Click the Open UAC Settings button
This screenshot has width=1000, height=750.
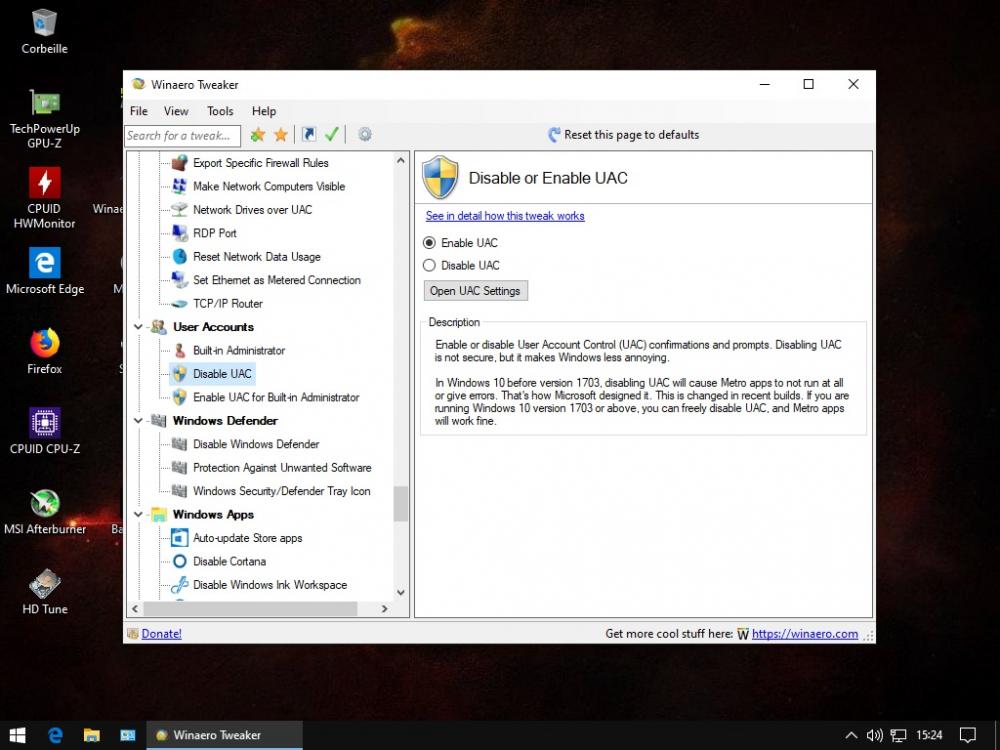pyautogui.click(x=475, y=291)
